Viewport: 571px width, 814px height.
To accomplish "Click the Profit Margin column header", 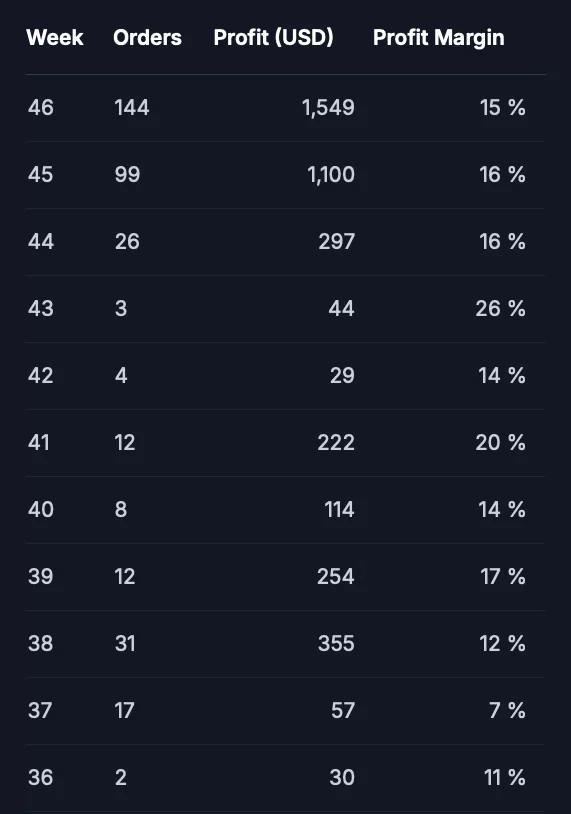I will [439, 38].
